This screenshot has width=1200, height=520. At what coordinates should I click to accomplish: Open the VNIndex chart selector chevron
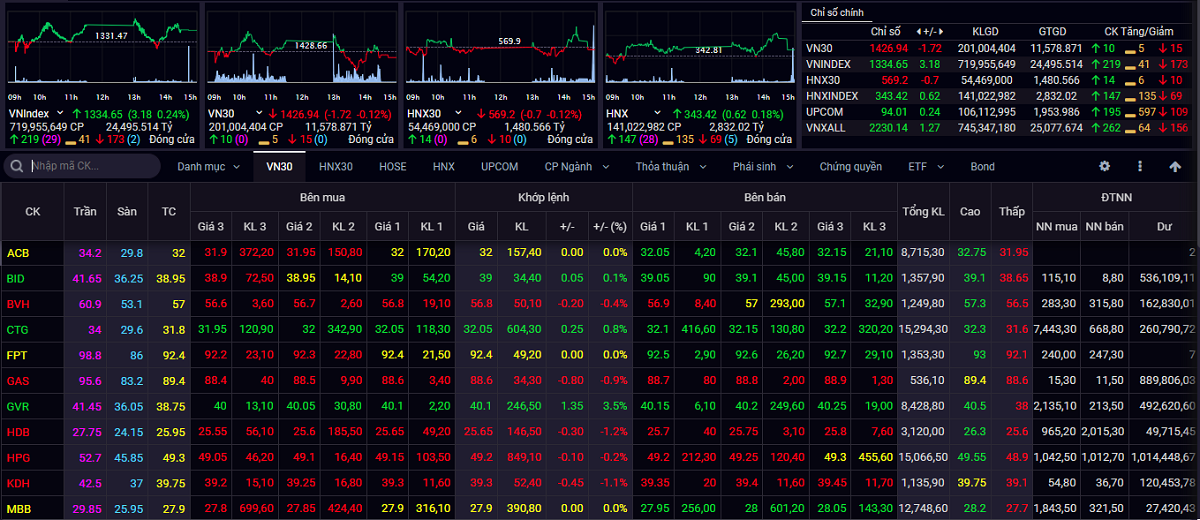[x=60, y=114]
